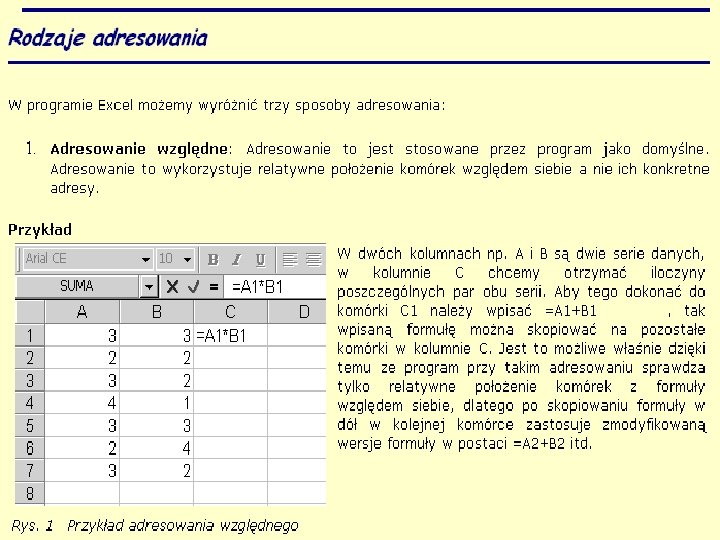Viewport: 720px width, 540px height.
Task: Select row 4 header
Action: pyautogui.click(x=30, y=403)
